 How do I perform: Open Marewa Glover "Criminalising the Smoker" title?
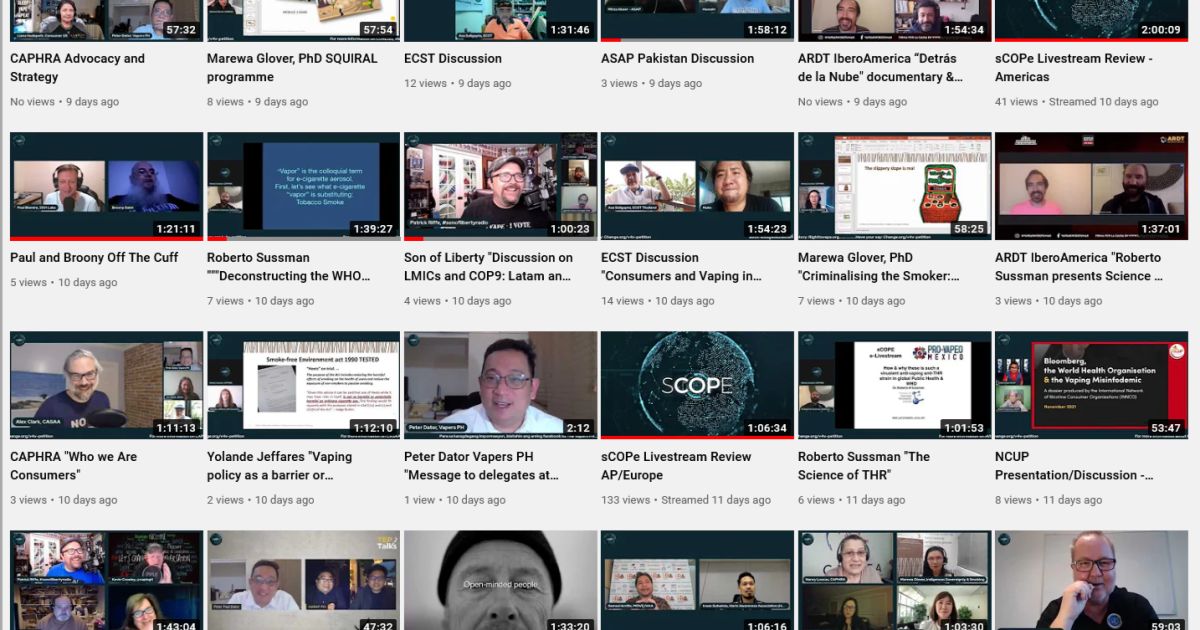(x=879, y=266)
